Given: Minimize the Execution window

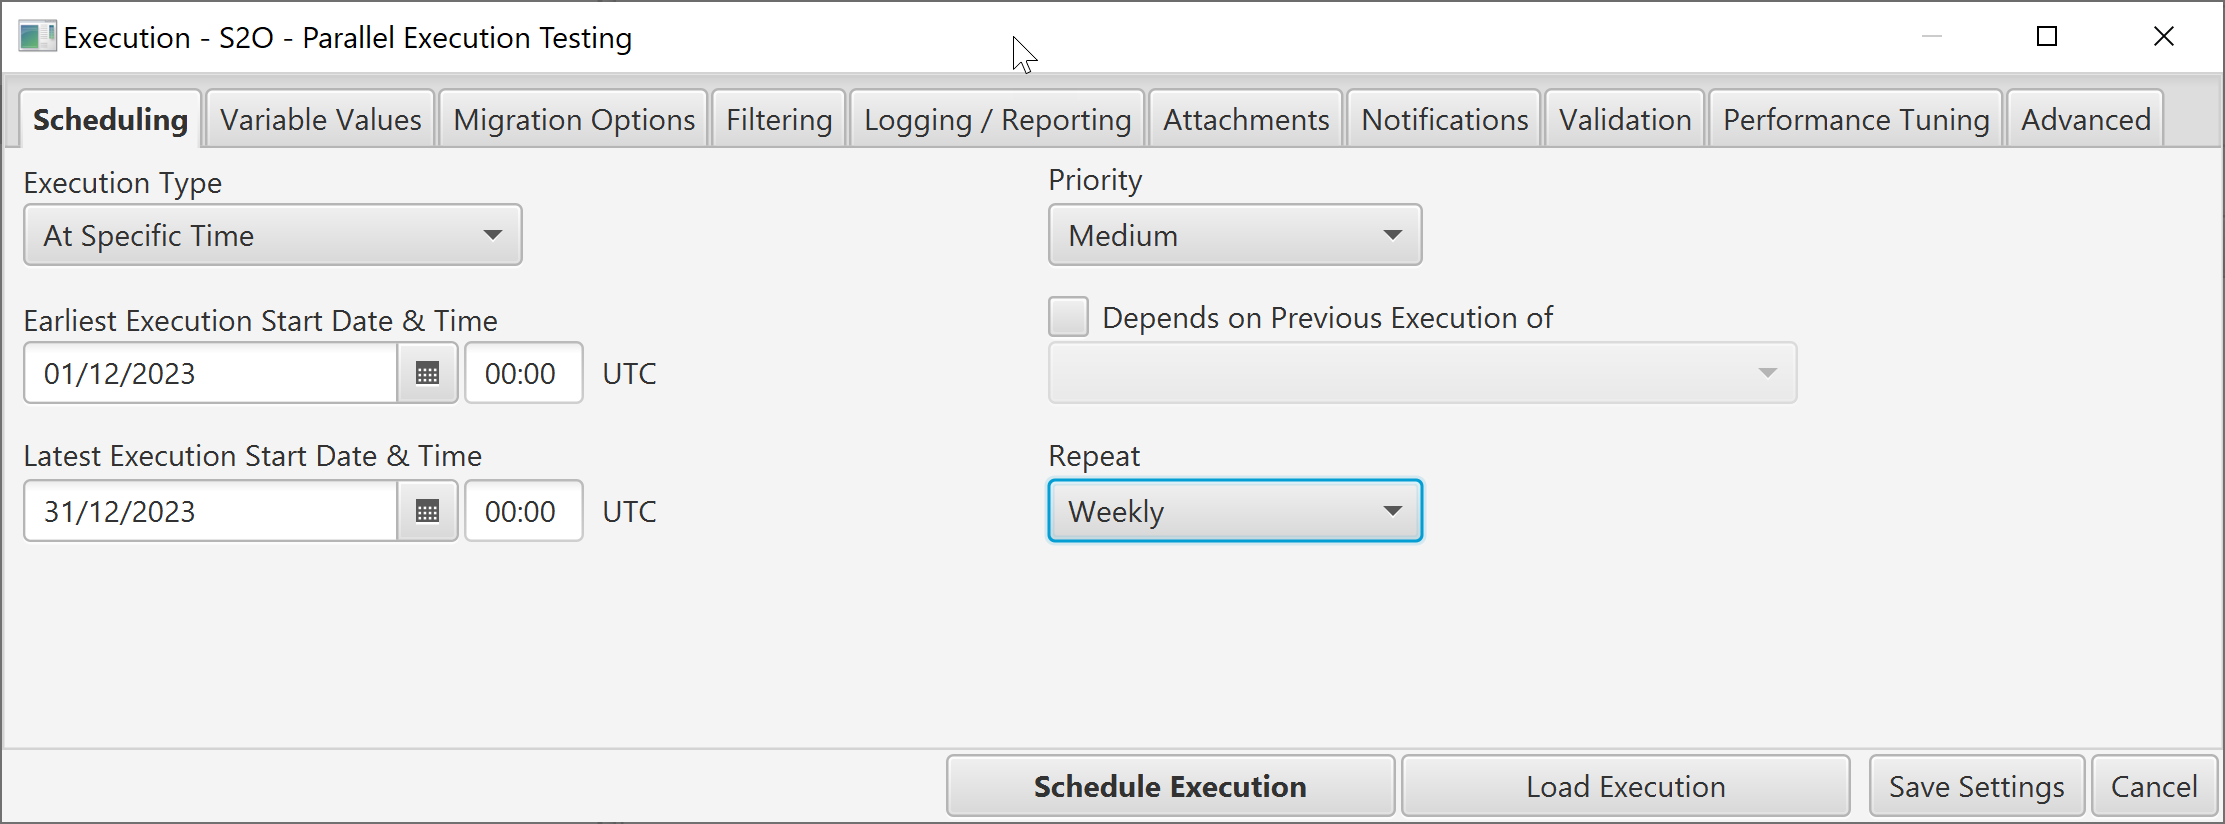Looking at the screenshot, I should coord(1932,37).
